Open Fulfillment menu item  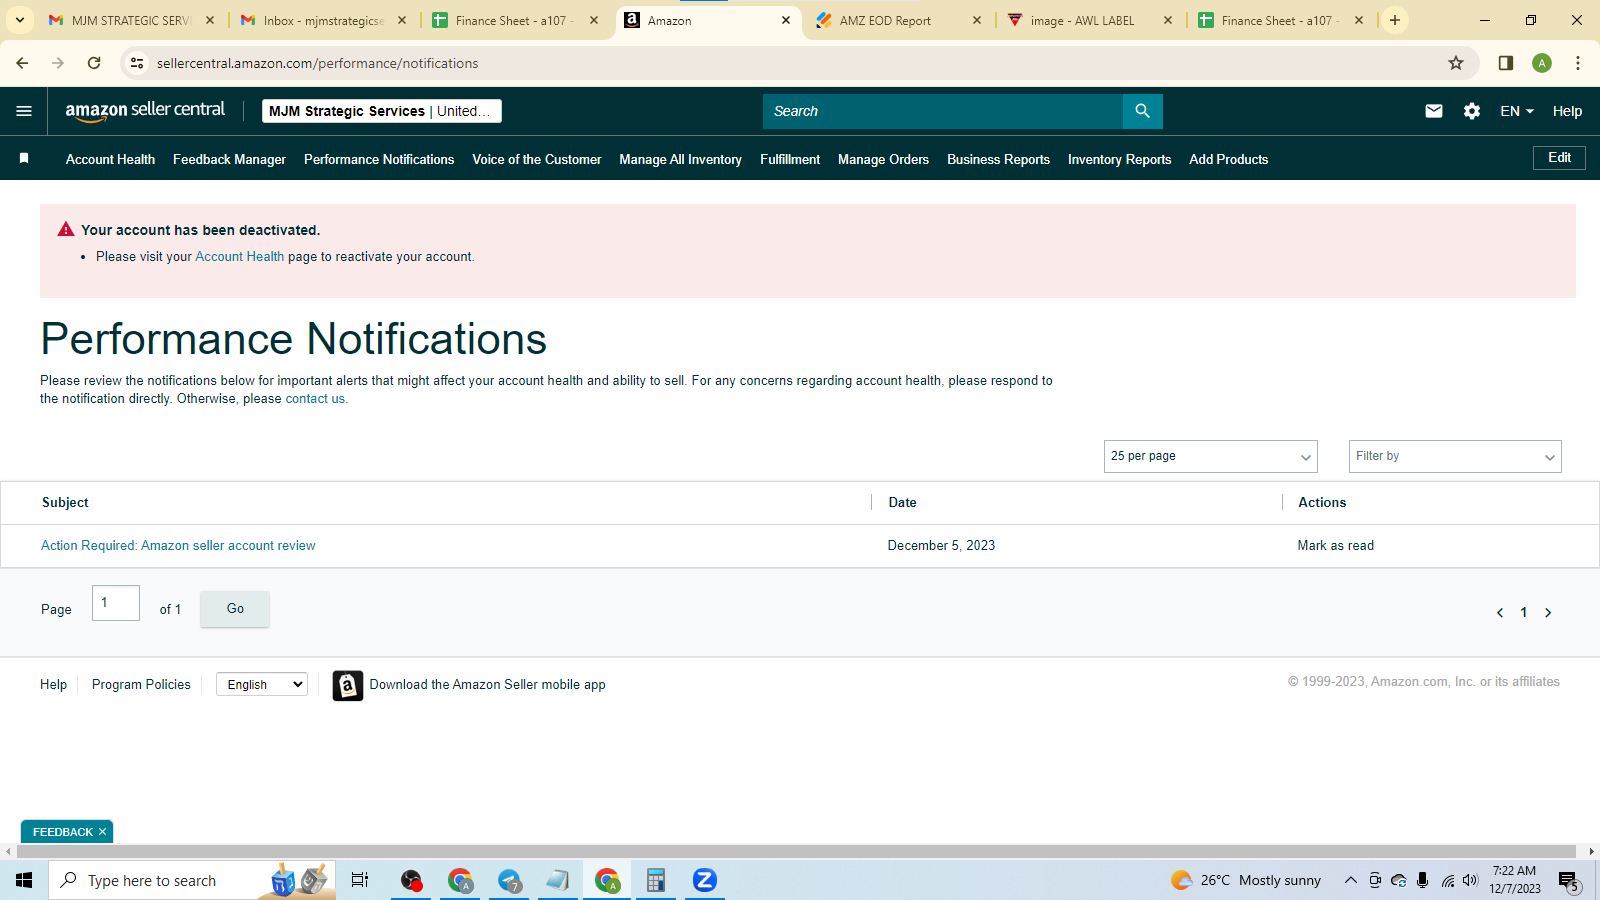(790, 159)
